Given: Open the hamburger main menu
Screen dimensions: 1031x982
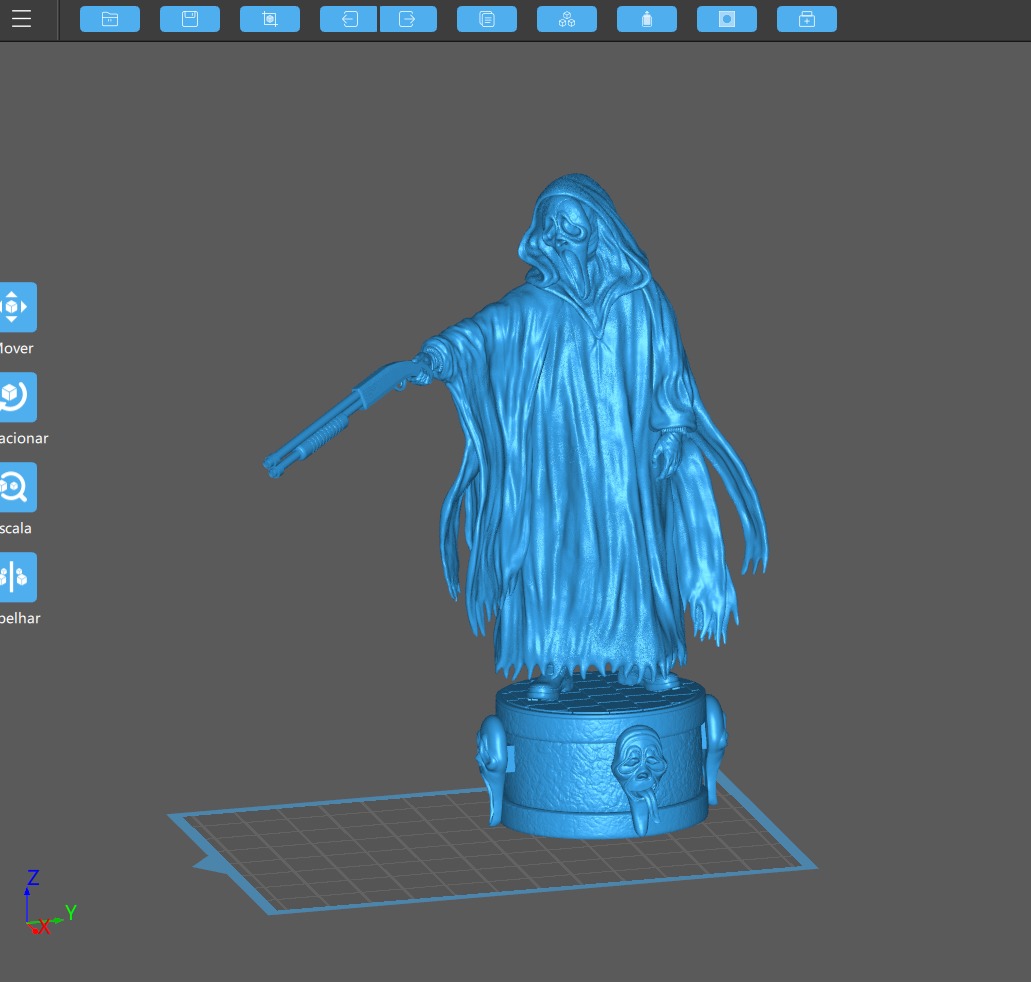Looking at the screenshot, I should tap(21, 18).
